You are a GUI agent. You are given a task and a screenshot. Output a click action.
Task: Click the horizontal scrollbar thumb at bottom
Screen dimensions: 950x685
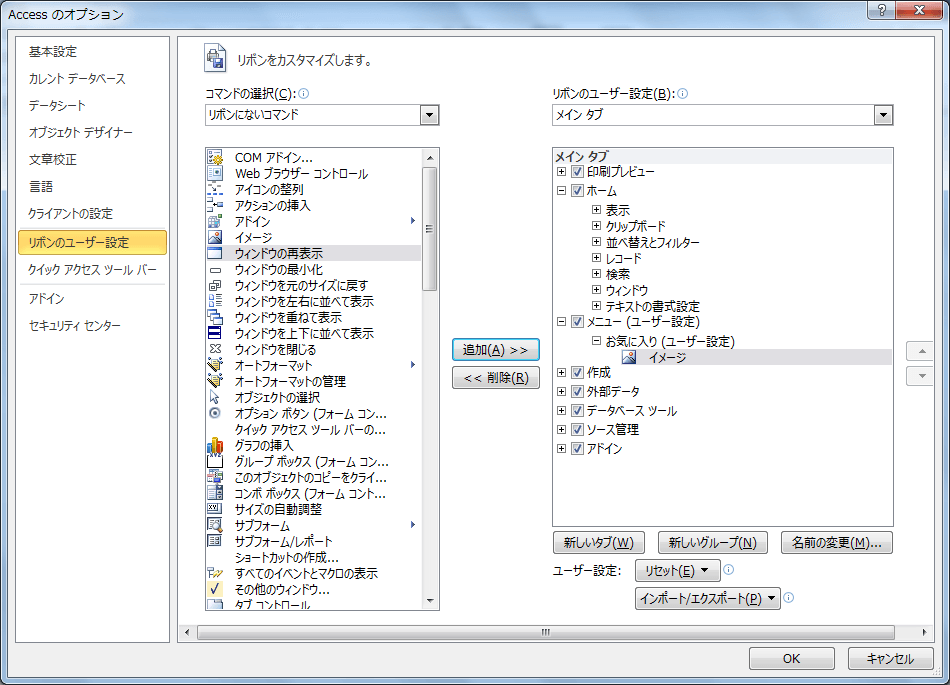click(x=546, y=632)
